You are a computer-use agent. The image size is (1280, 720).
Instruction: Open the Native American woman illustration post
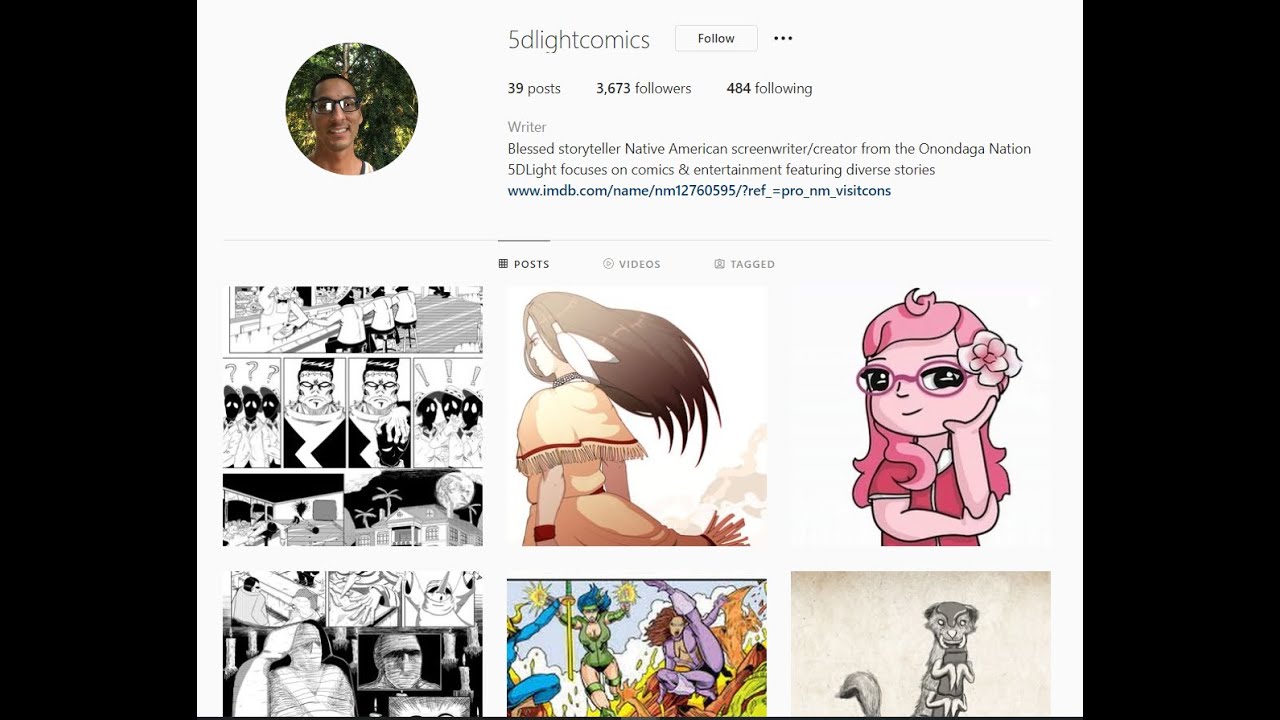coord(637,416)
